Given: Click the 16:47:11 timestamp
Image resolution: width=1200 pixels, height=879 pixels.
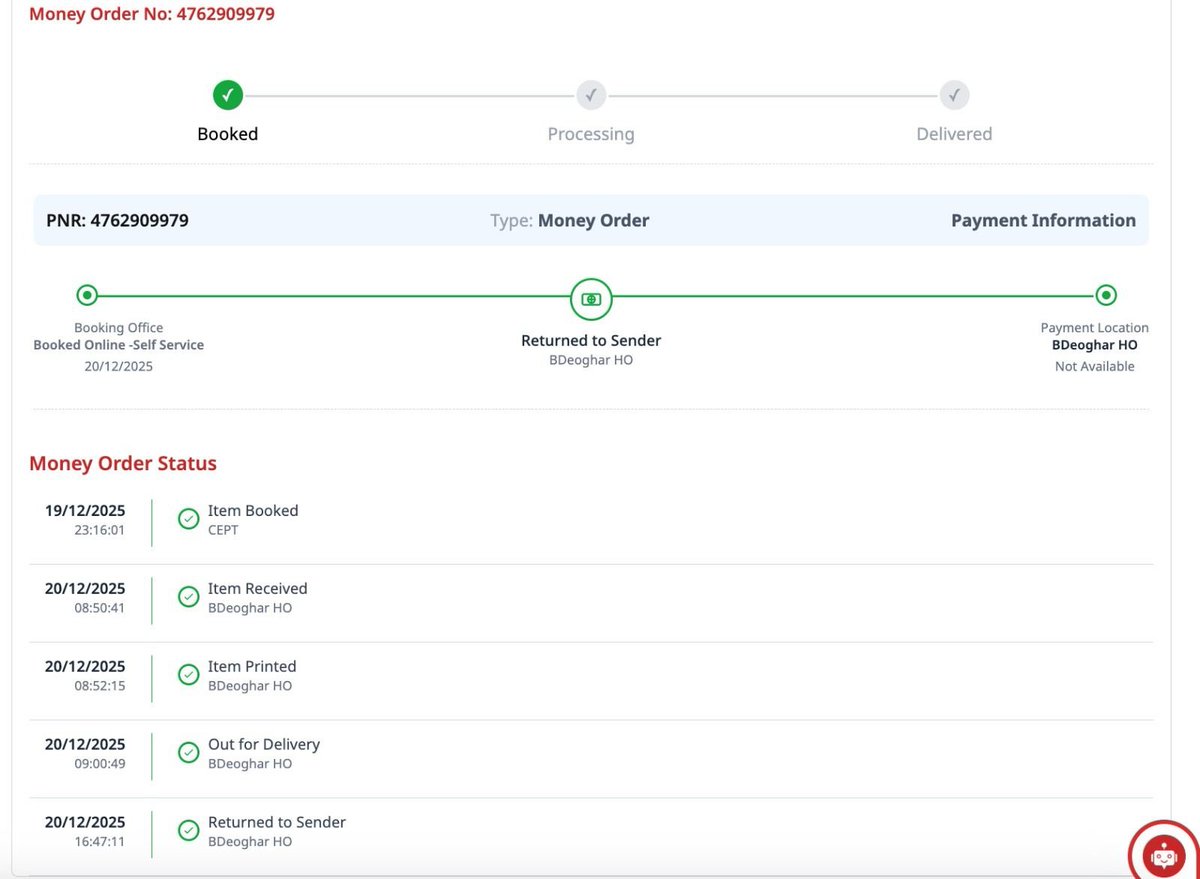Looking at the screenshot, I should coord(100,841).
